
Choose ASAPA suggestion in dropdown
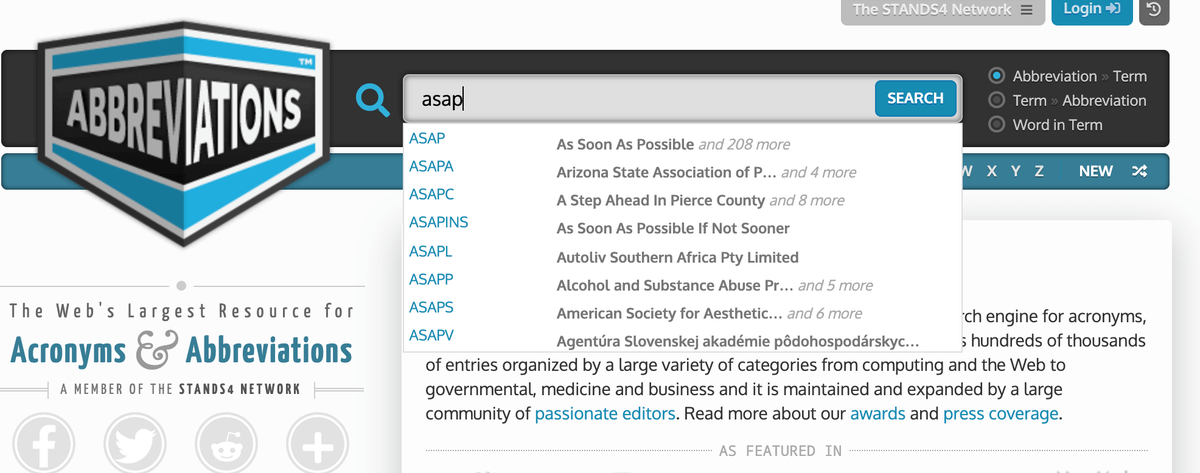(x=431, y=166)
